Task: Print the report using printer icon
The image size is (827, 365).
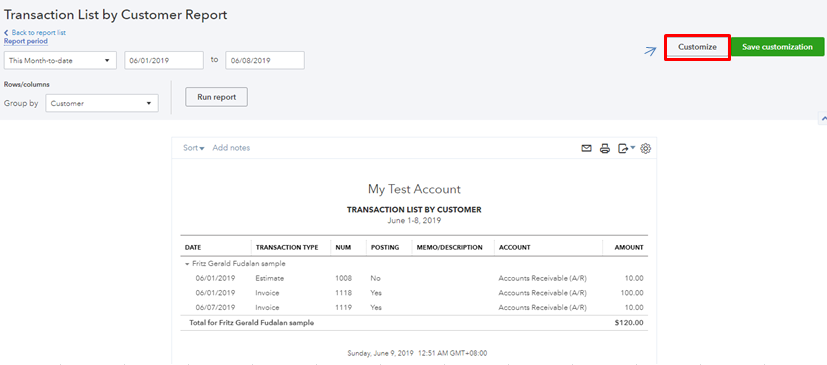Action: (x=605, y=149)
